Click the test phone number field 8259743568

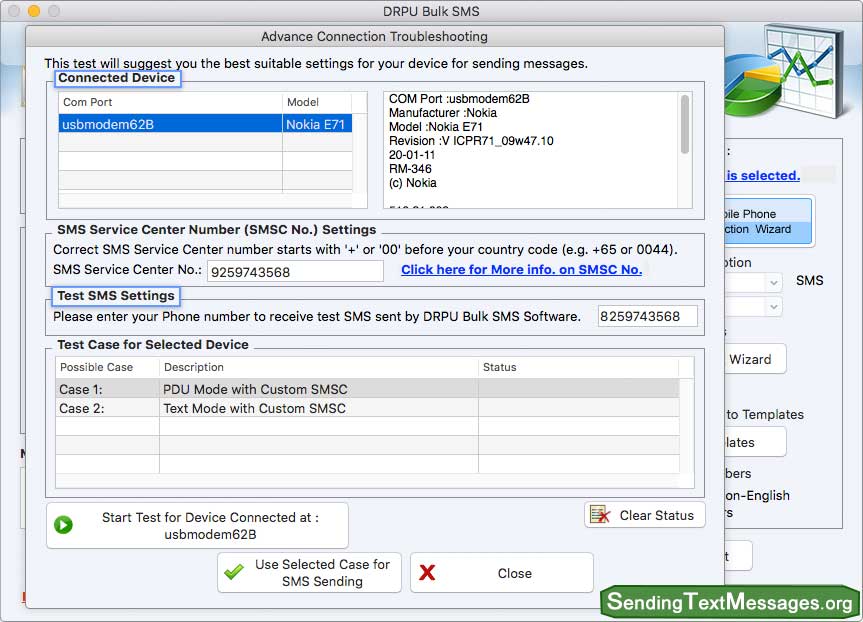pyautogui.click(x=648, y=317)
